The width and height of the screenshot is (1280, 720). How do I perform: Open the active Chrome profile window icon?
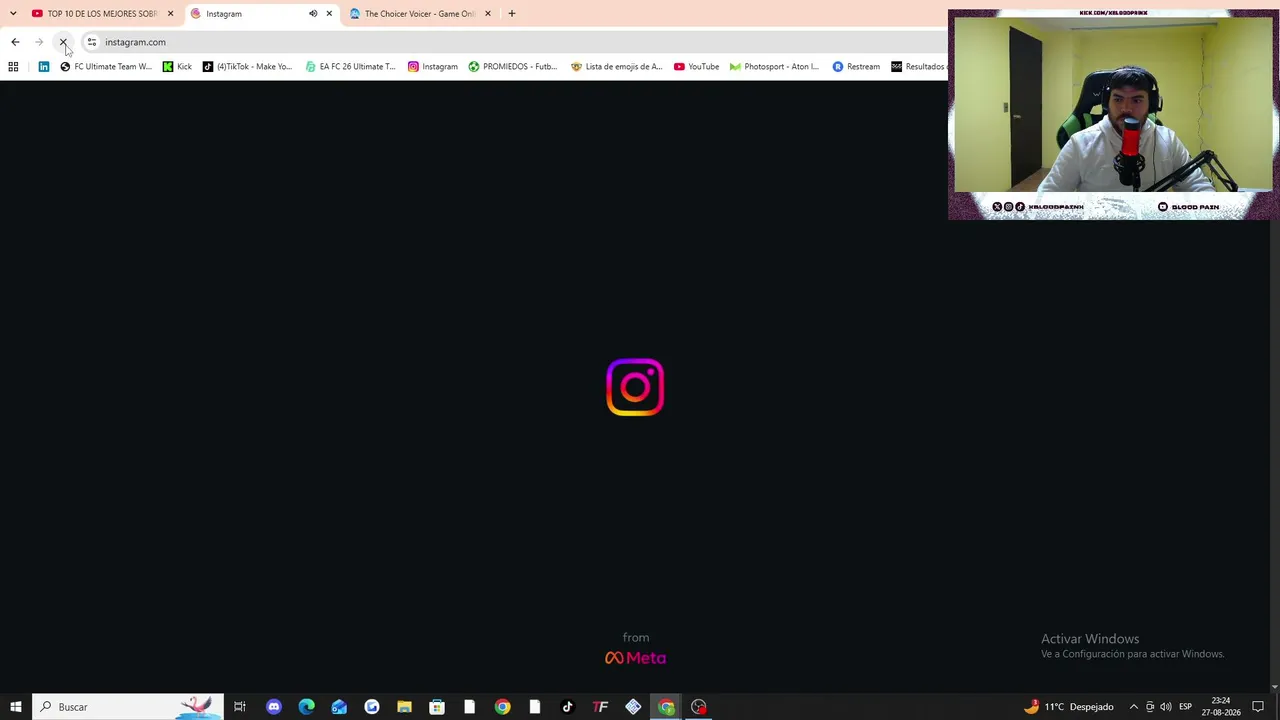666,707
